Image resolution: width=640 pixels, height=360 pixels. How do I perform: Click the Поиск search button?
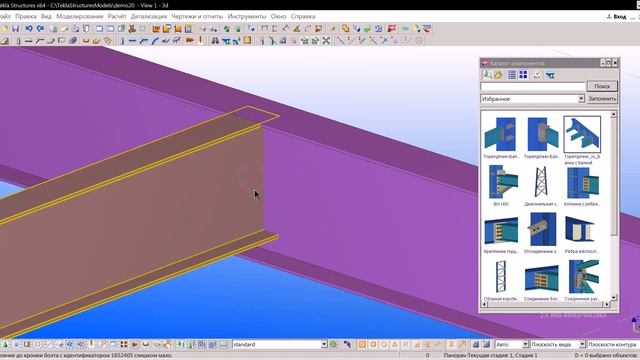point(602,86)
